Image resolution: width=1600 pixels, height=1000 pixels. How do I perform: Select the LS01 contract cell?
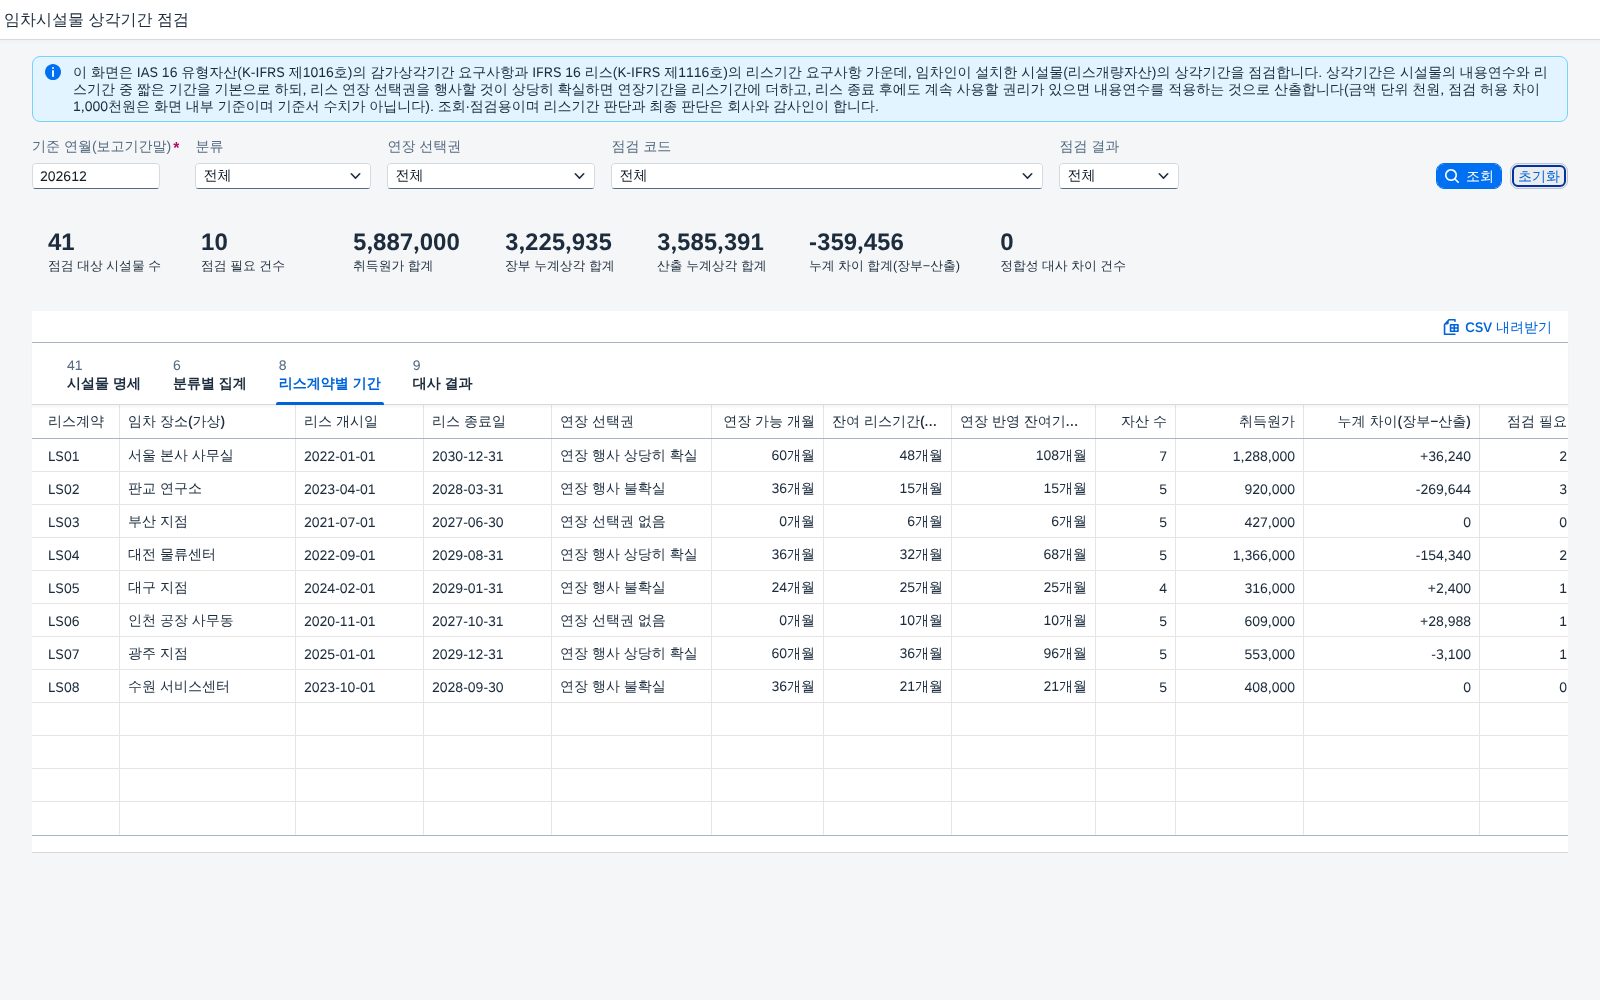76,456
